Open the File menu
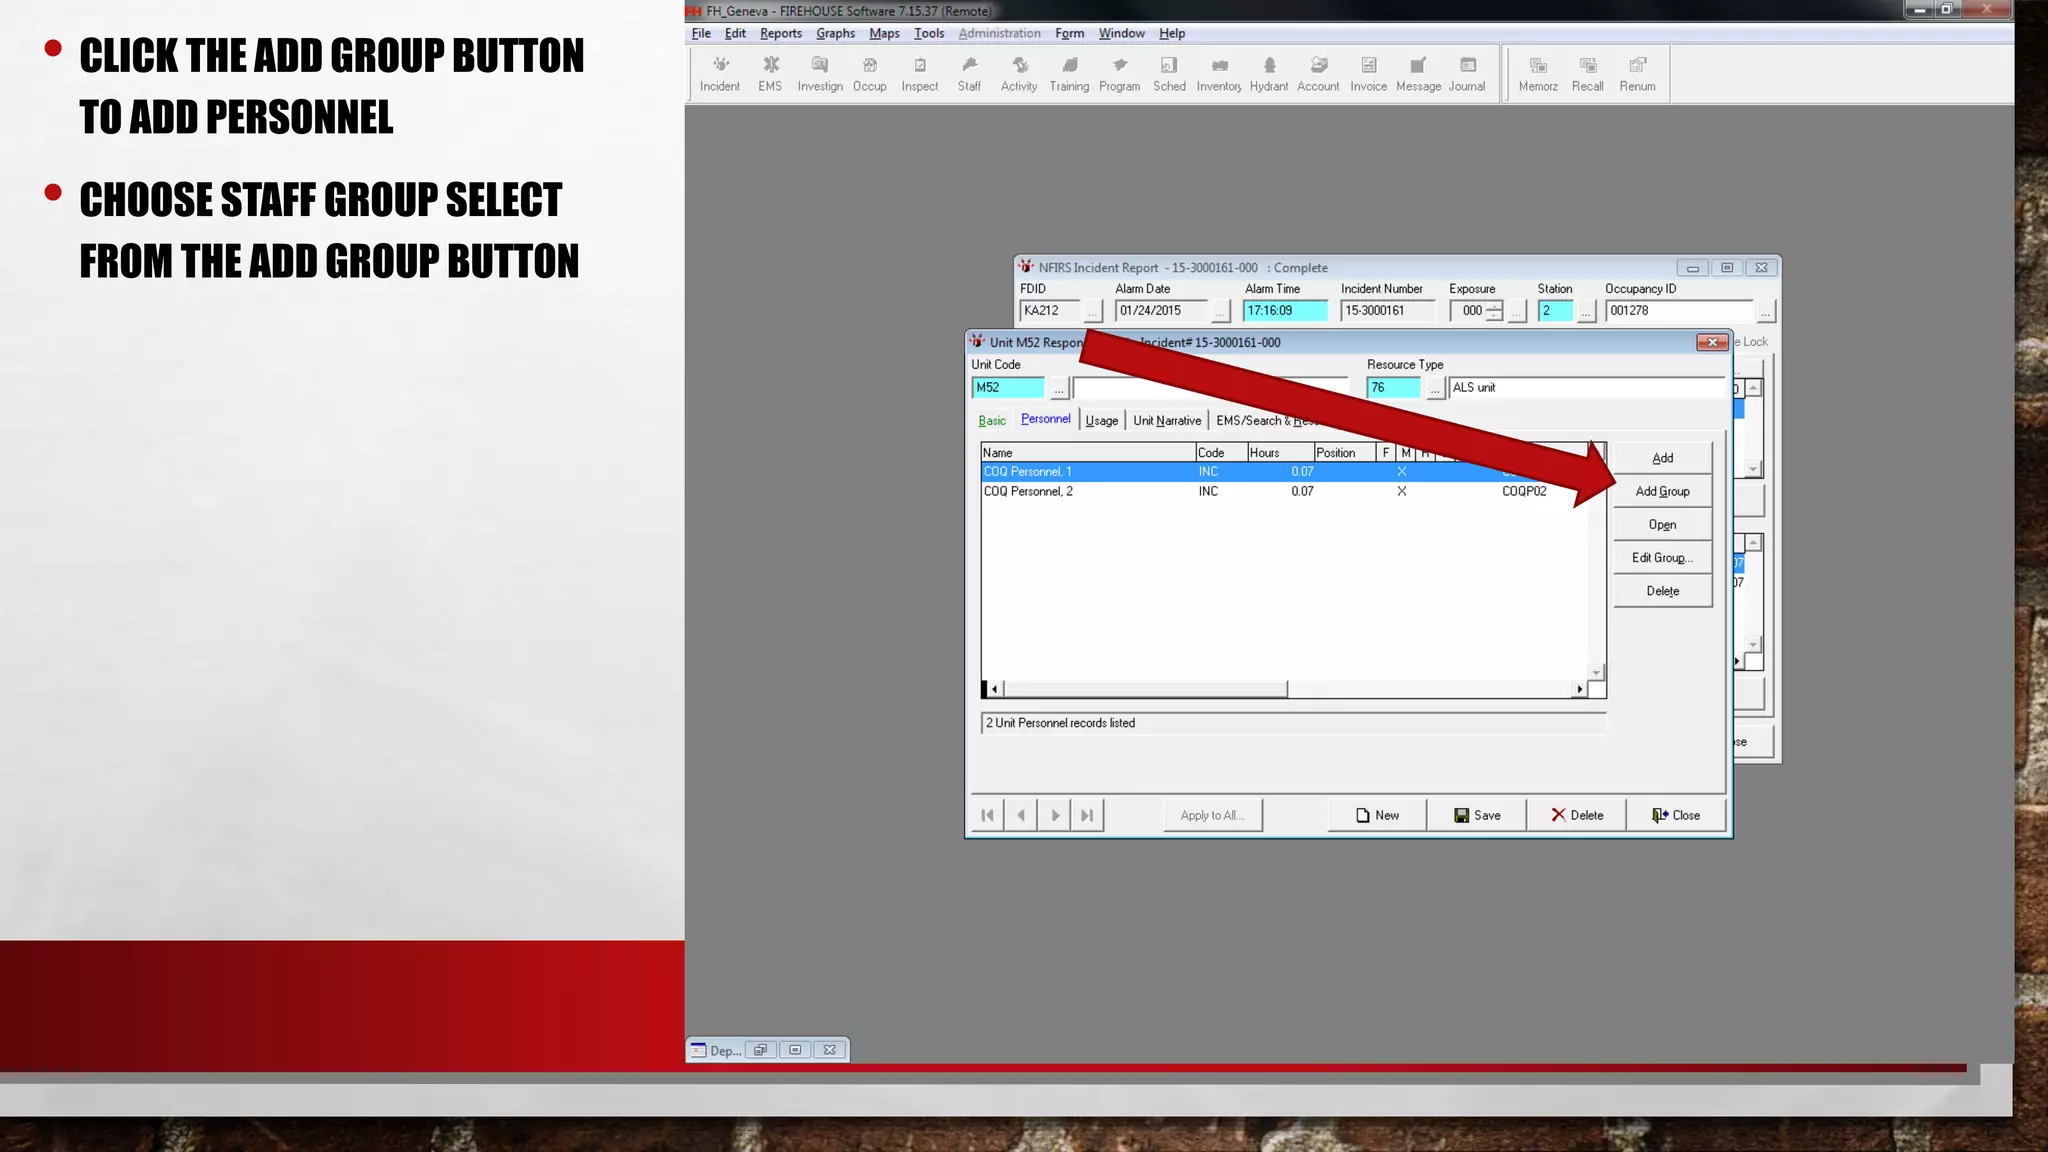2048x1152 pixels. point(701,33)
